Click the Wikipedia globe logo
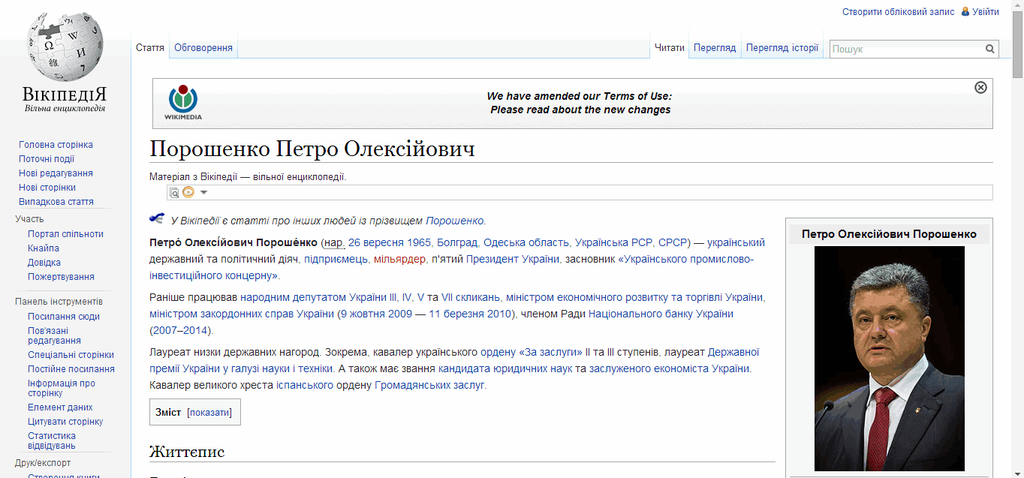Screen dimensions: 1024x478 (x=65, y=48)
